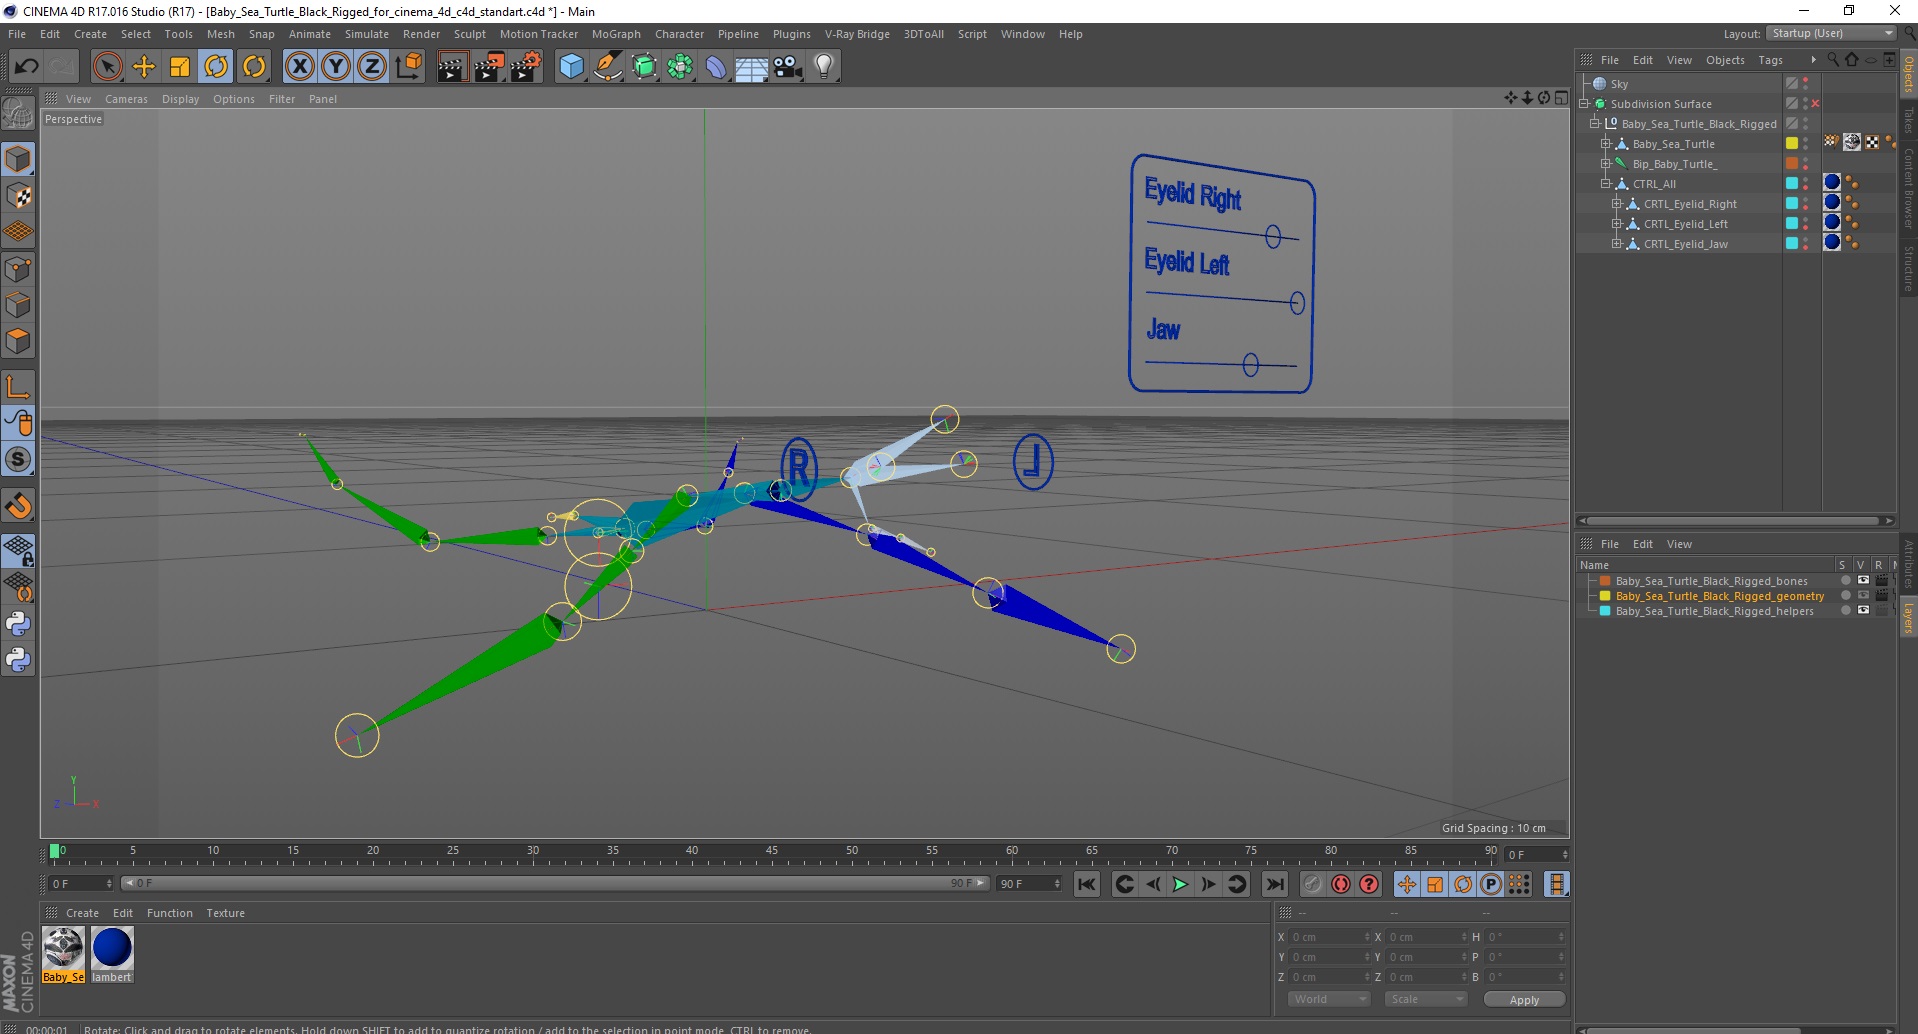Select the Baby_Se material thumbnail
The height and width of the screenshot is (1034, 1918).
click(x=63, y=955)
